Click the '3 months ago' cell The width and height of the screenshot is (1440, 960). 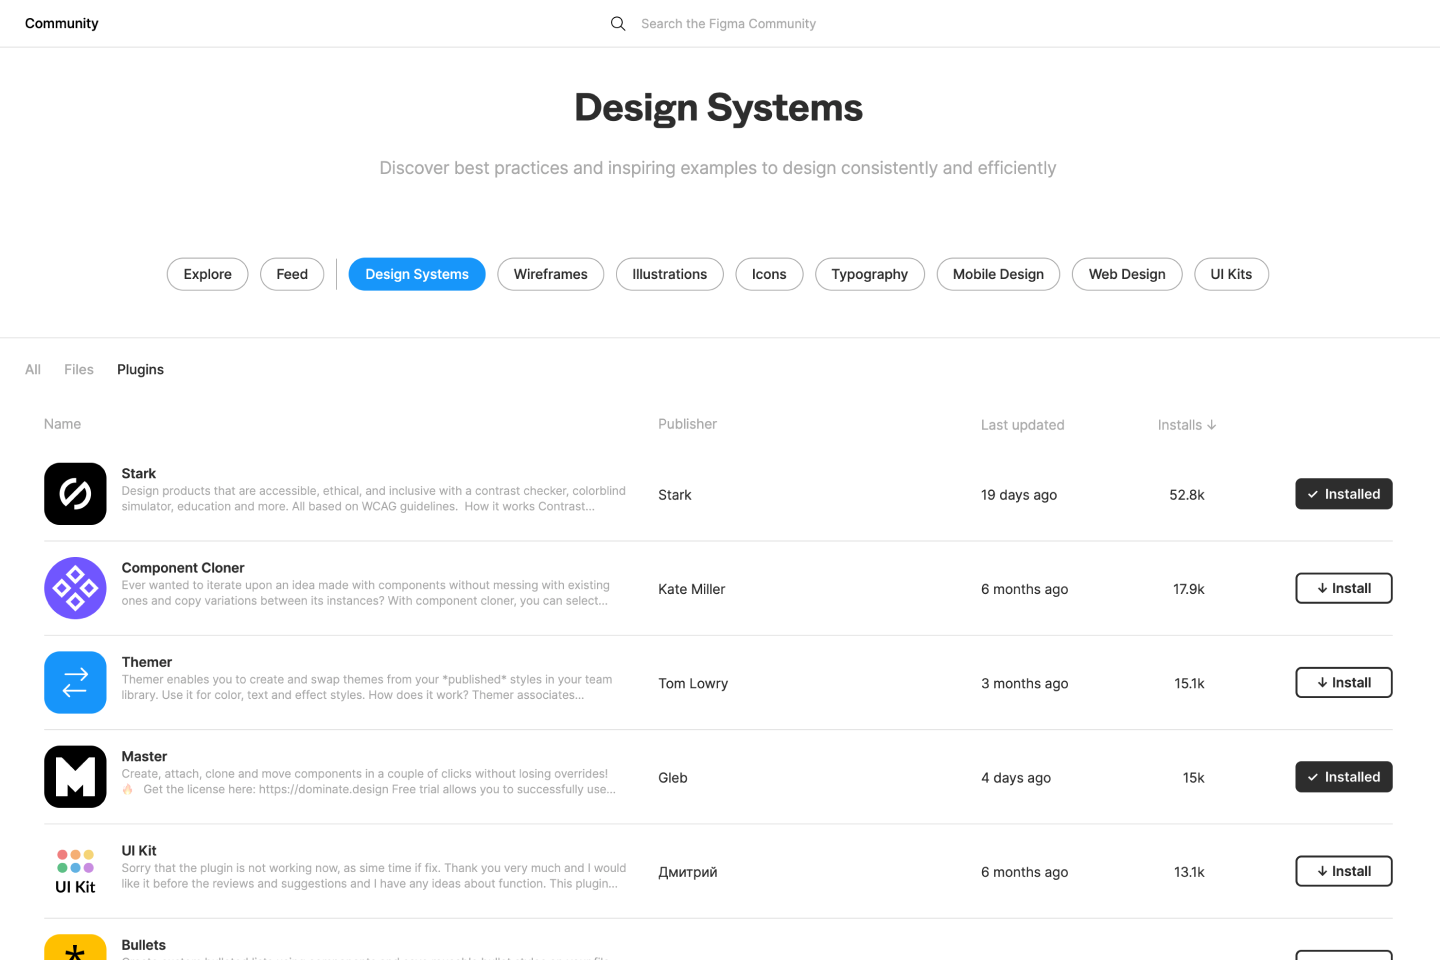[1024, 683]
